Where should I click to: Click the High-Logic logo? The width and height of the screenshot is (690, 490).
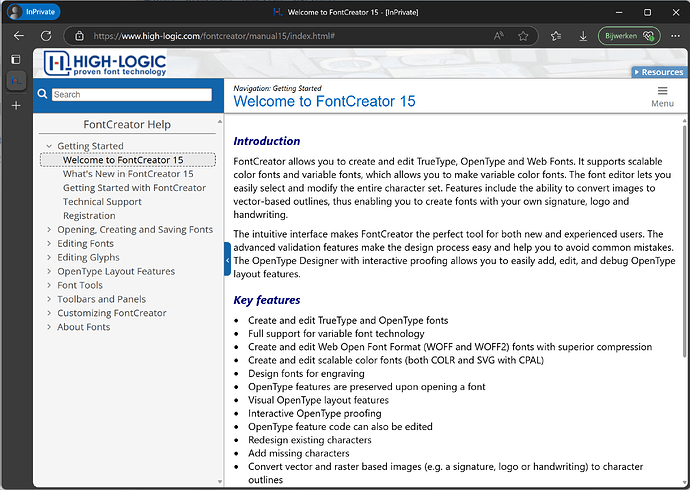coord(105,64)
